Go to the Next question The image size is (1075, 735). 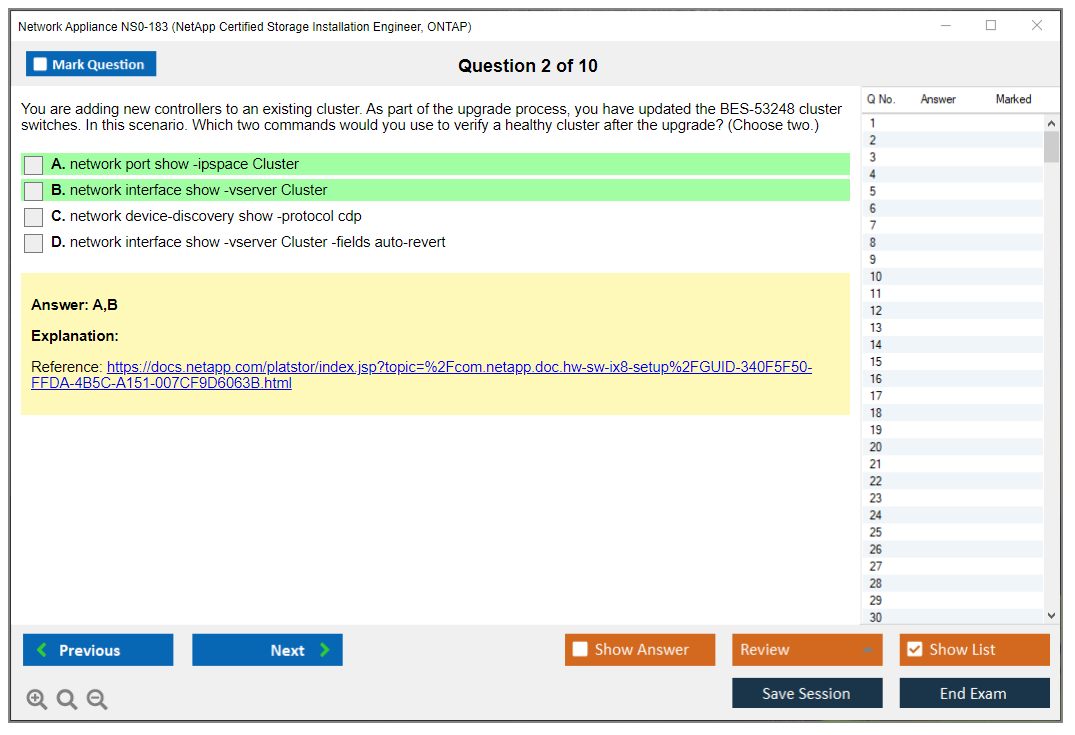coord(267,650)
